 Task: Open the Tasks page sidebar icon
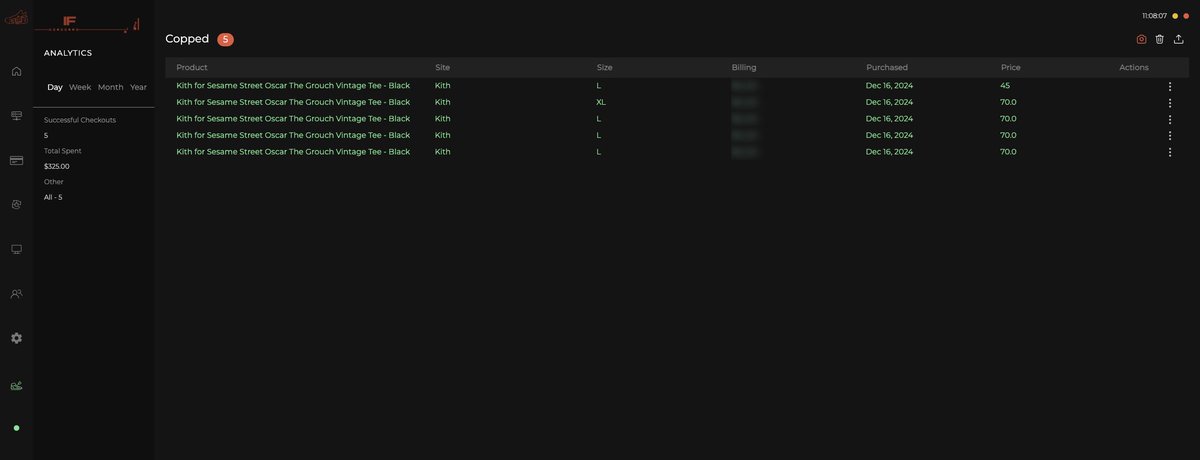[16, 116]
